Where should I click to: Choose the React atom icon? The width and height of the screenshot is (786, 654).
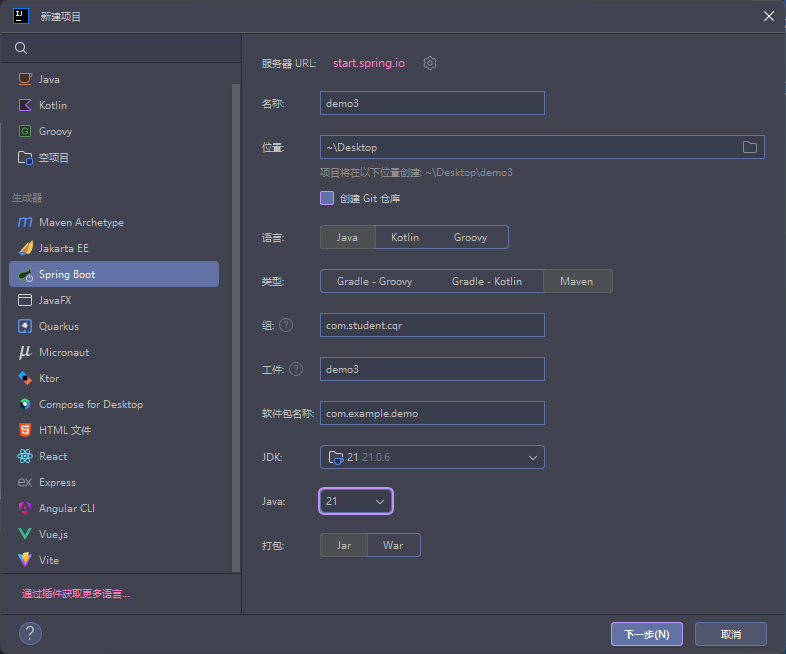[x=25, y=456]
